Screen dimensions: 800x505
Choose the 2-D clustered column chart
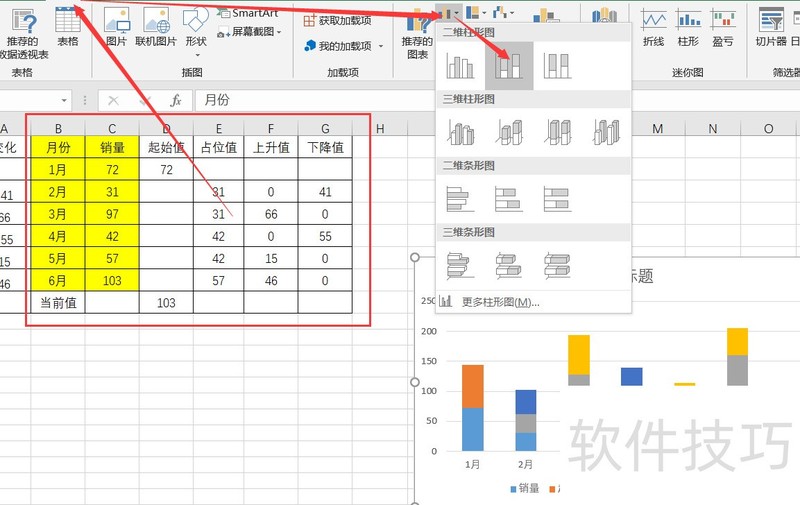tap(460, 66)
